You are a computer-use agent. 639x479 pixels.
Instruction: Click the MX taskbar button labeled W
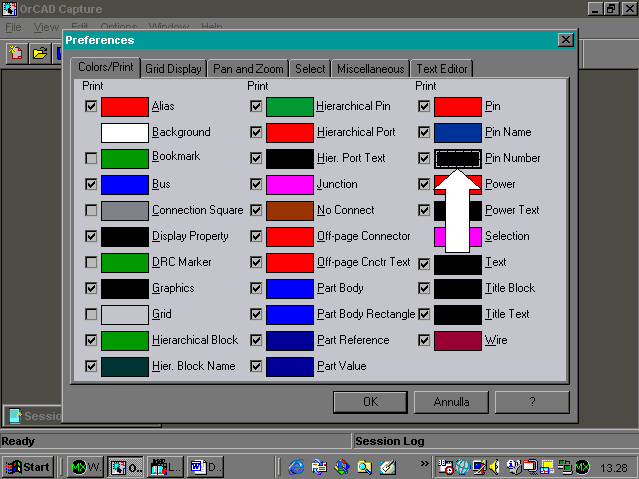(x=86, y=467)
